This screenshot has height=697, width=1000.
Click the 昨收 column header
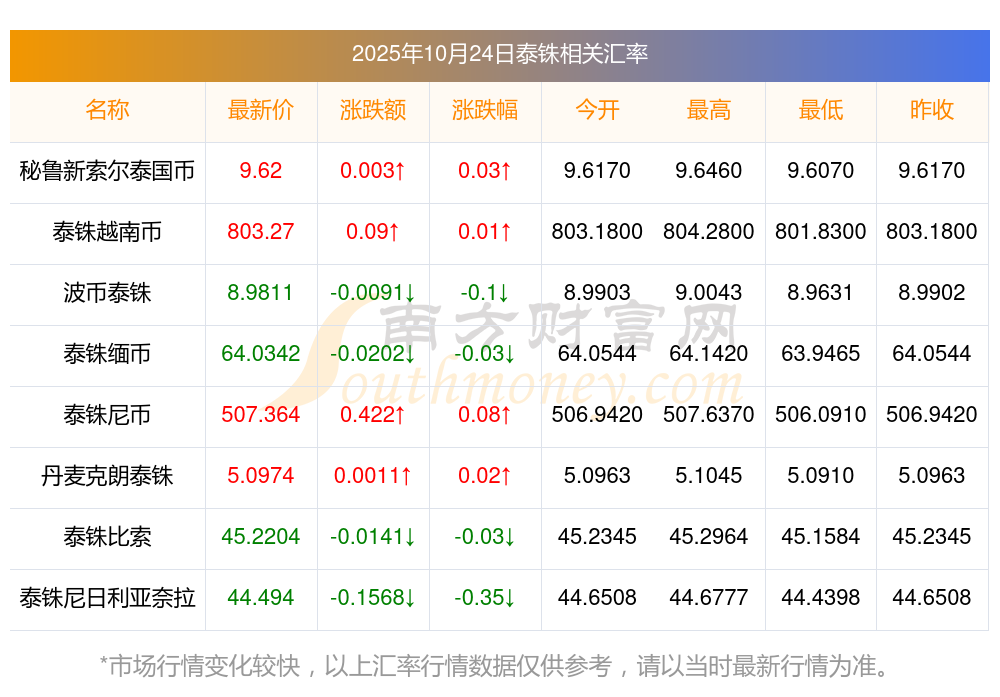pyautogui.click(x=932, y=111)
